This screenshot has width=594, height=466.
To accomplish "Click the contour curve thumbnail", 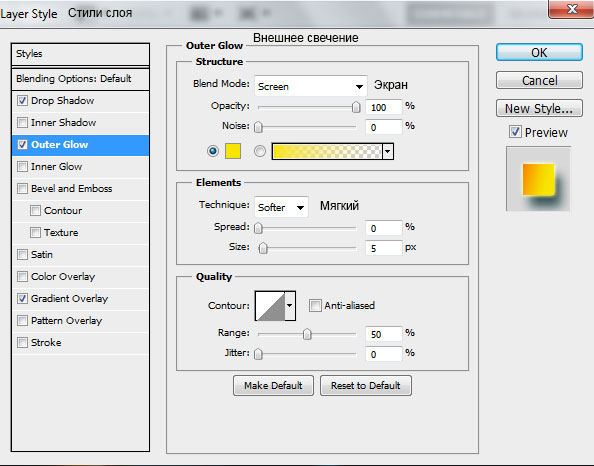I will pos(270,306).
